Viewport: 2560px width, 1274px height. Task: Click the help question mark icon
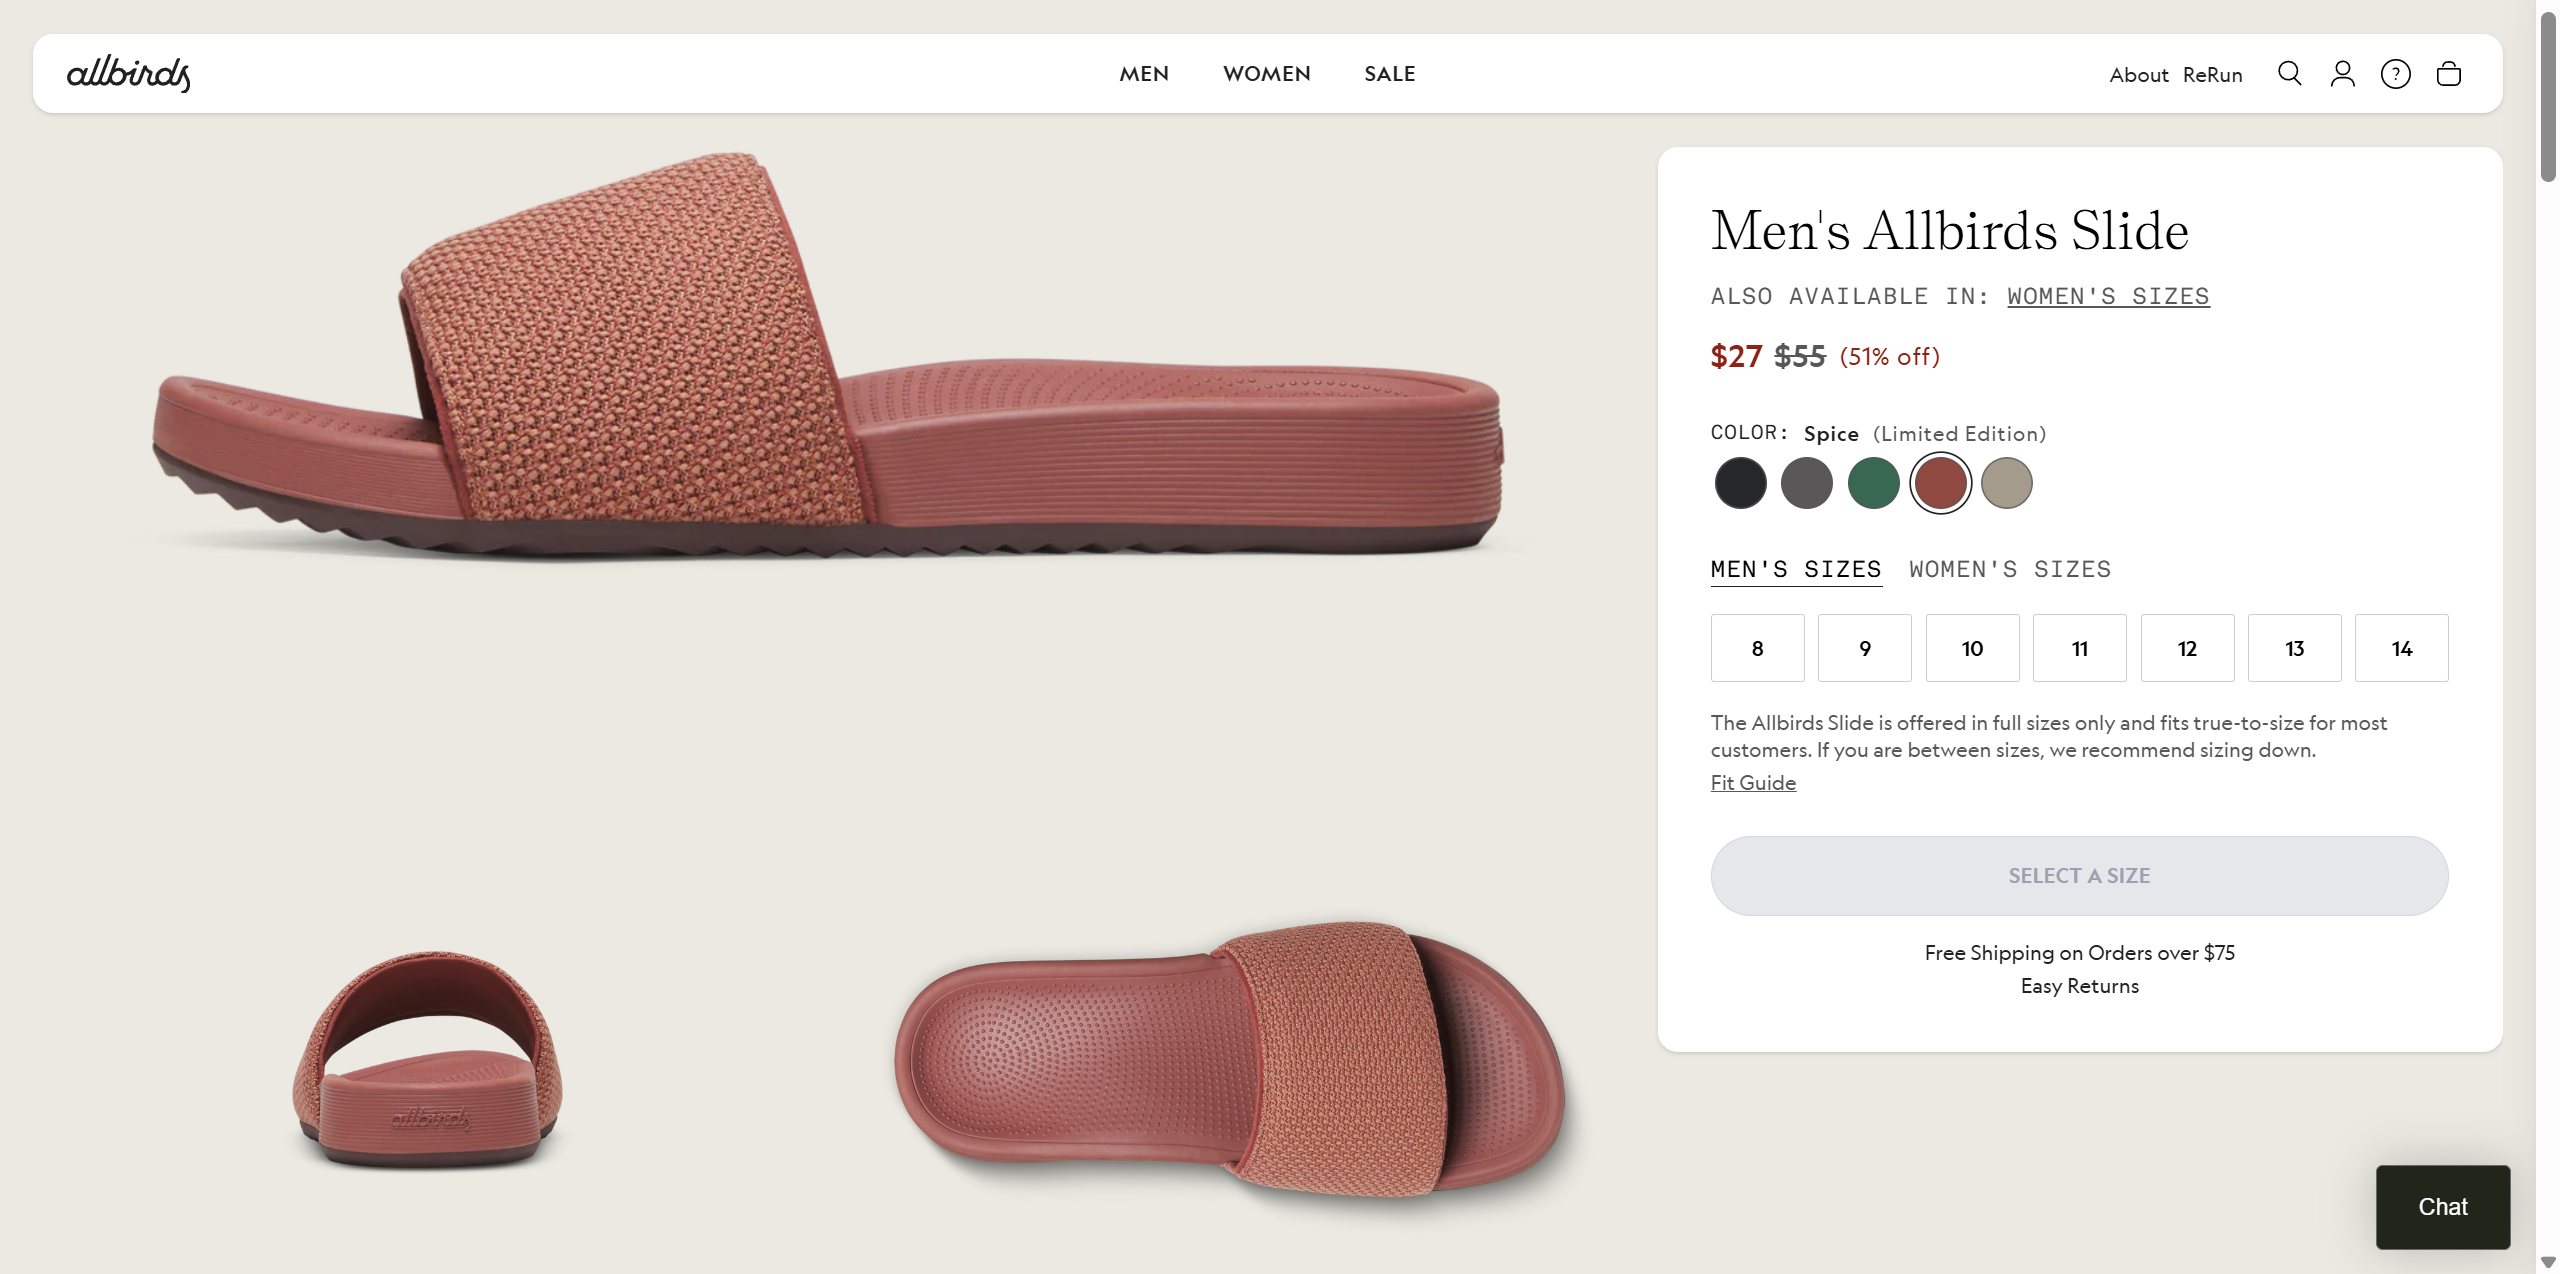pyautogui.click(x=2395, y=74)
